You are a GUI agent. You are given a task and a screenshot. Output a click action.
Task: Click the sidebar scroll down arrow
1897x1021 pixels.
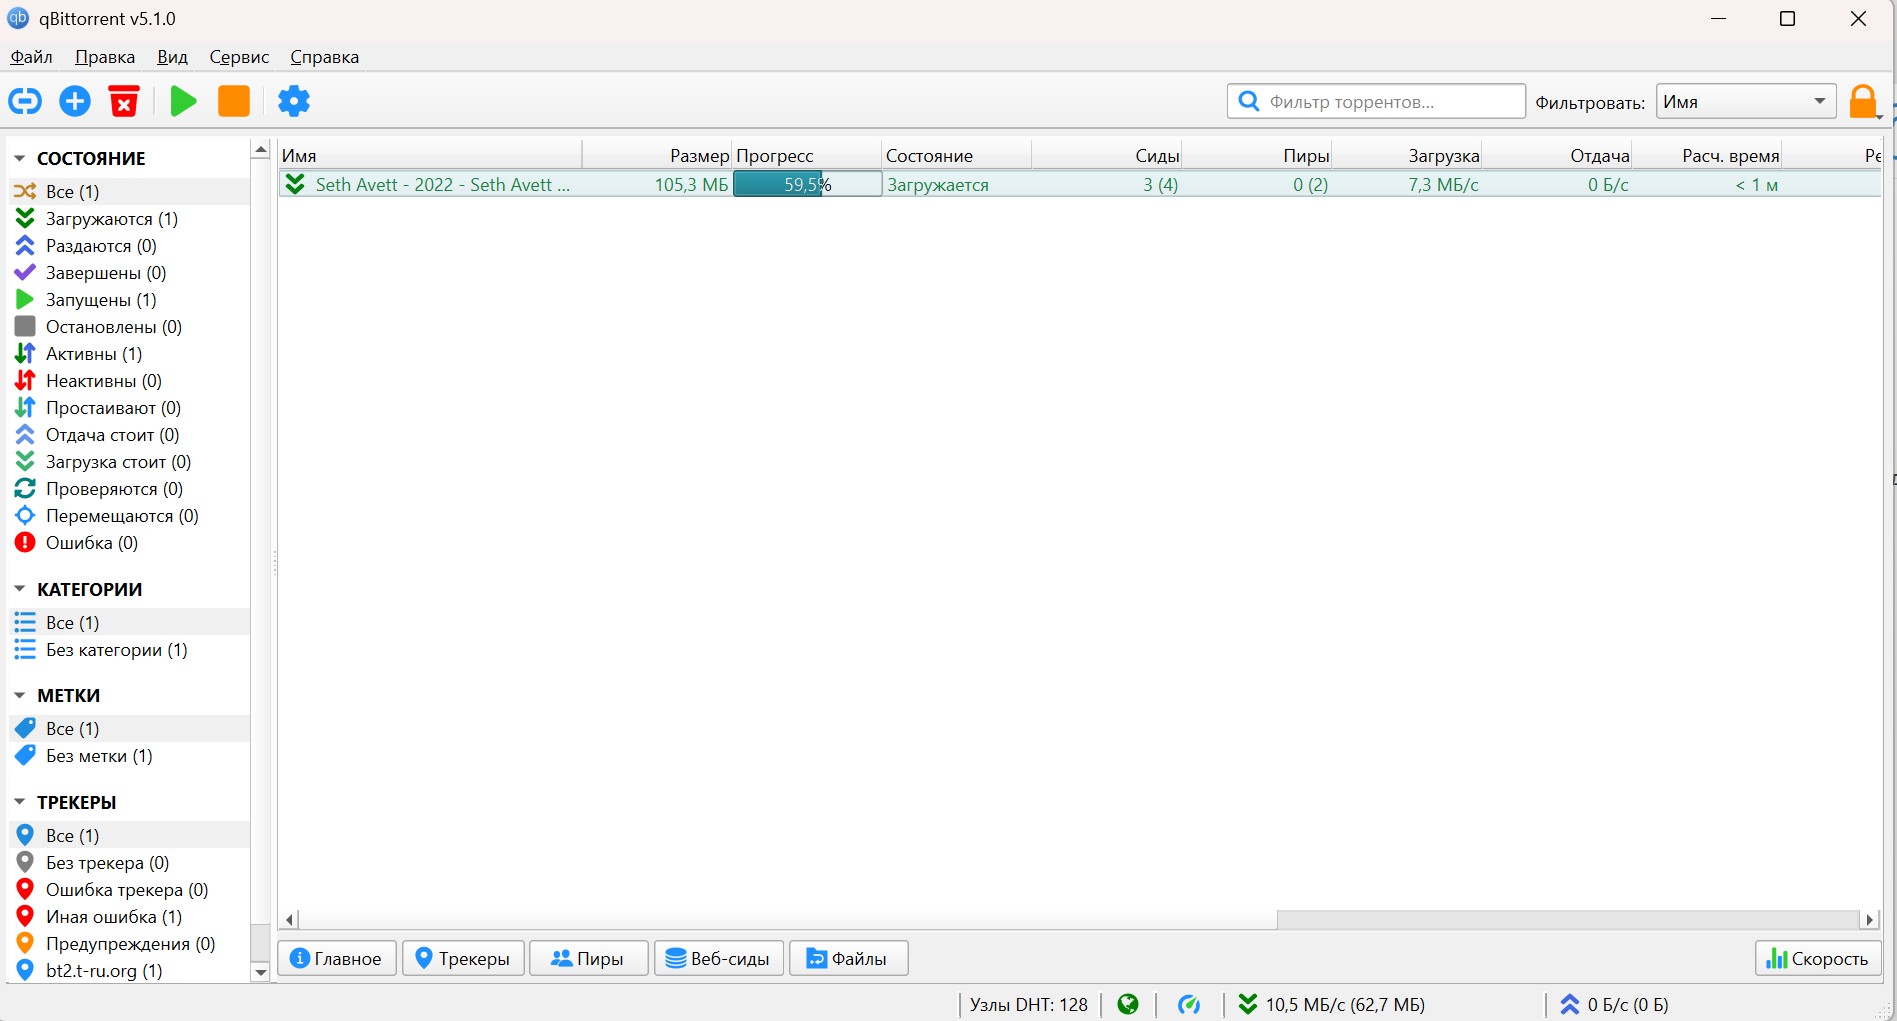pyautogui.click(x=261, y=972)
